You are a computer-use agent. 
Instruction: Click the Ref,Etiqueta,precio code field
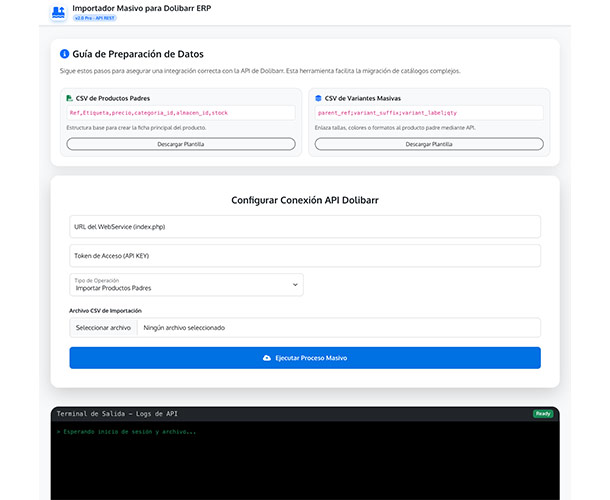click(180, 113)
